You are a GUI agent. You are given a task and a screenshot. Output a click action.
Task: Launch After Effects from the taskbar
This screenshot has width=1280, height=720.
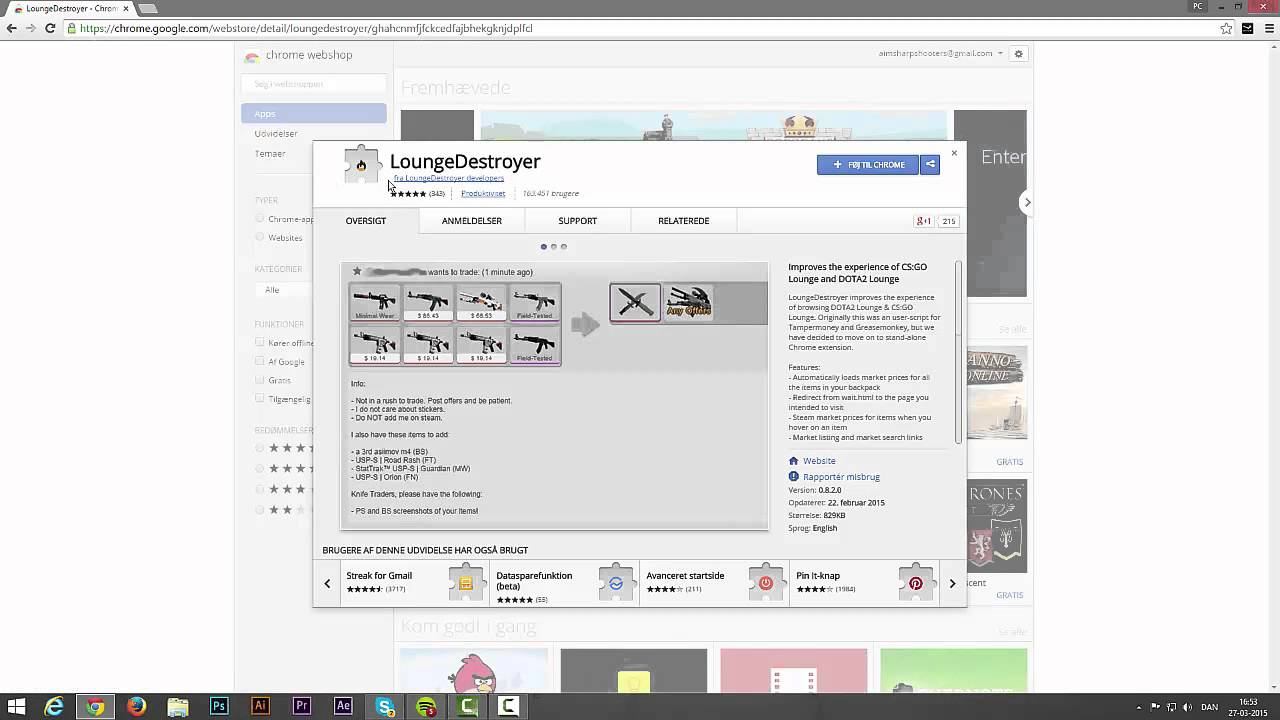[x=343, y=707]
